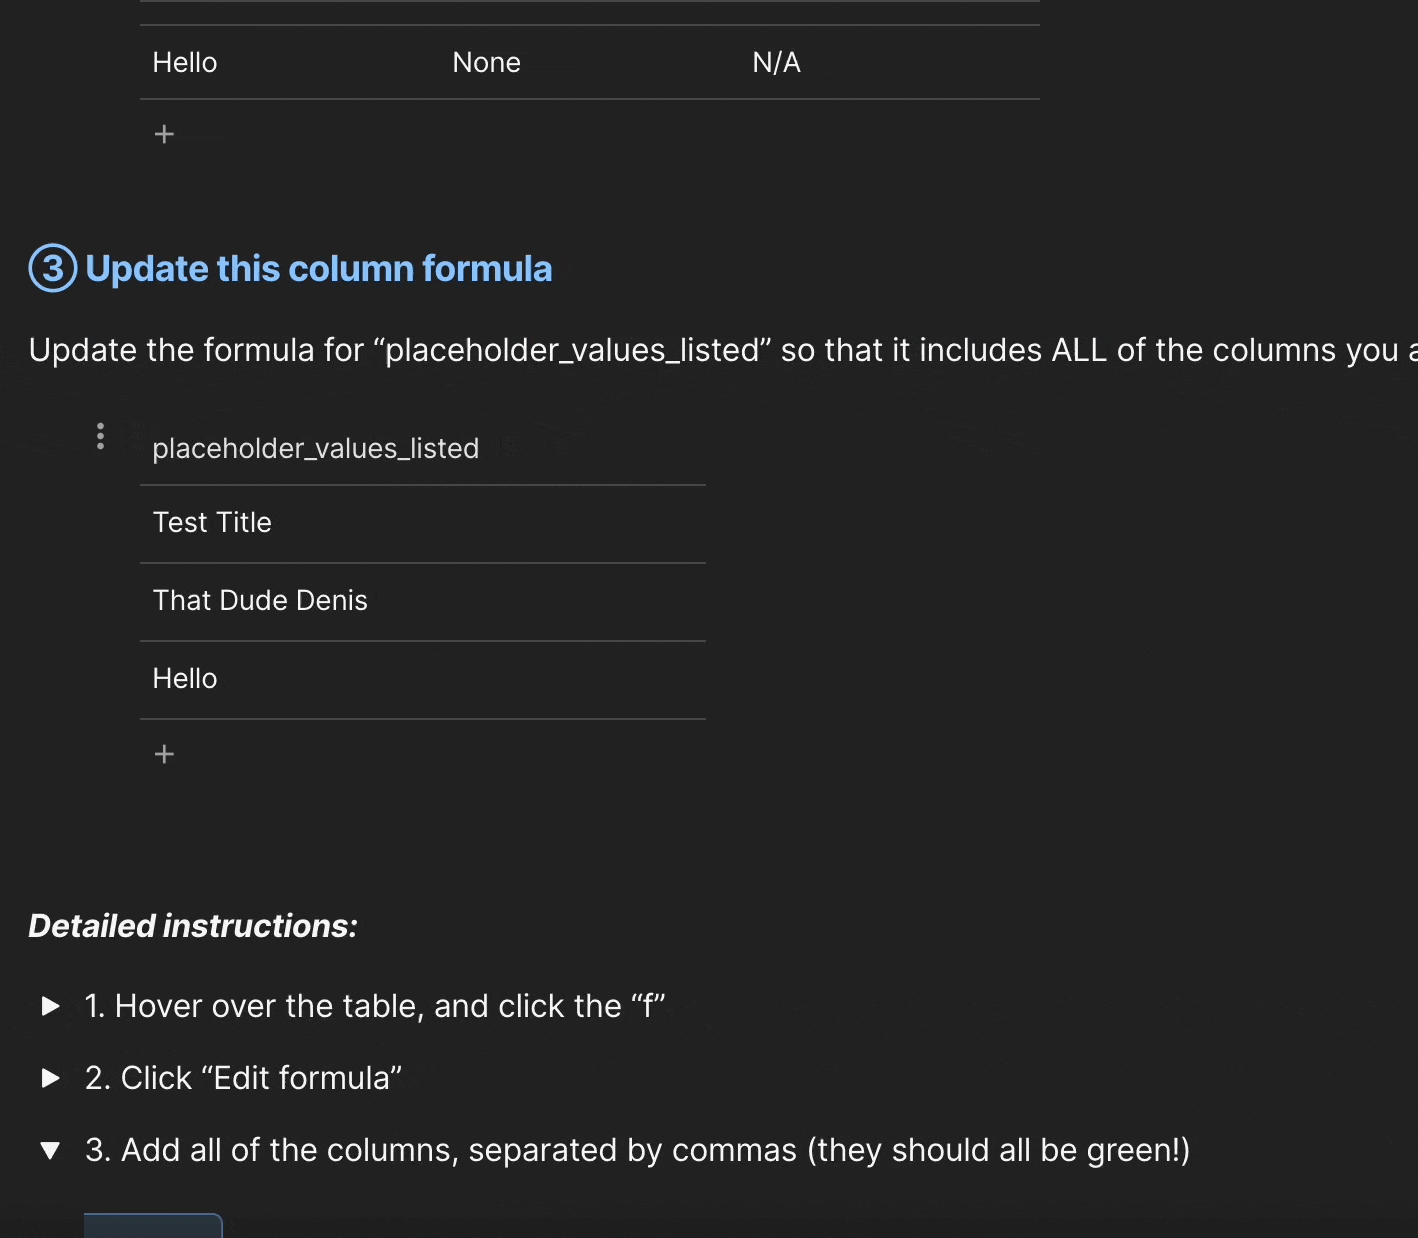Image resolution: width=1418 pixels, height=1238 pixels.
Task: Add a row to the placeholder_values_listed table
Action: (165, 754)
